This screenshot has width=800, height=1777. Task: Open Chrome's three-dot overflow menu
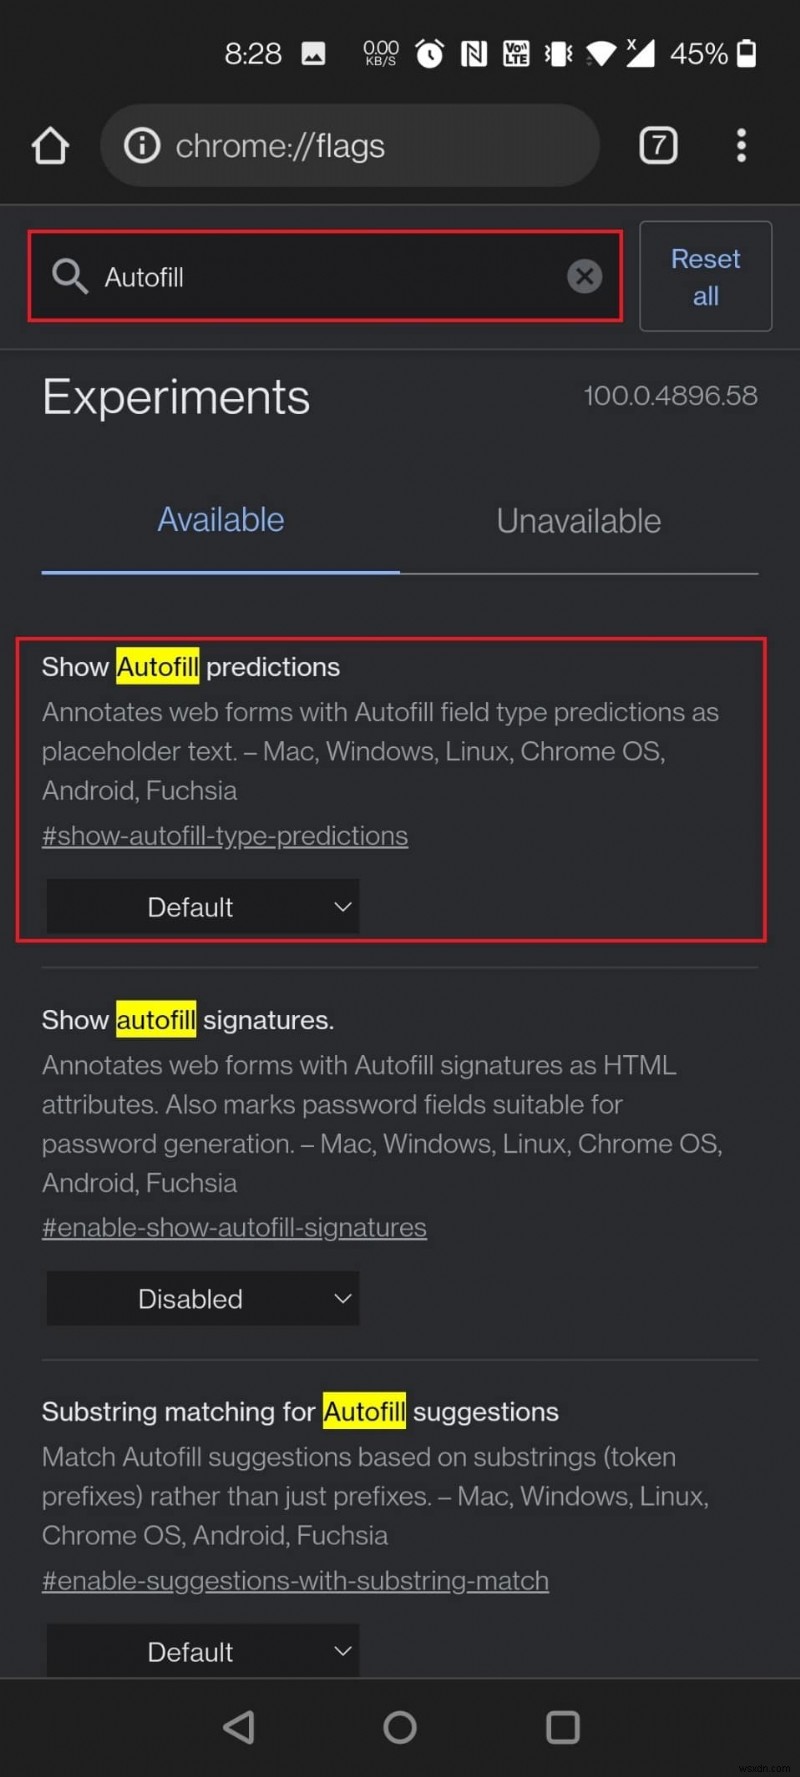coord(741,145)
